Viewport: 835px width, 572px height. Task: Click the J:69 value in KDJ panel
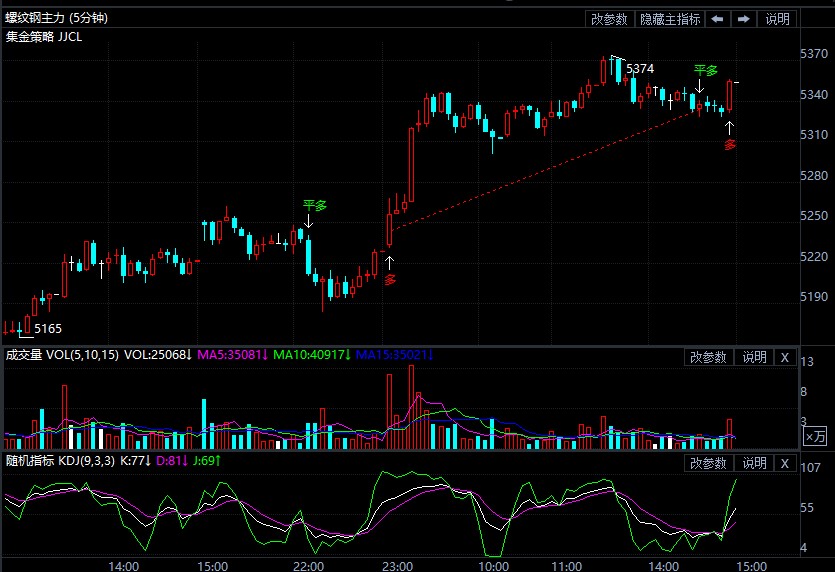(207, 461)
